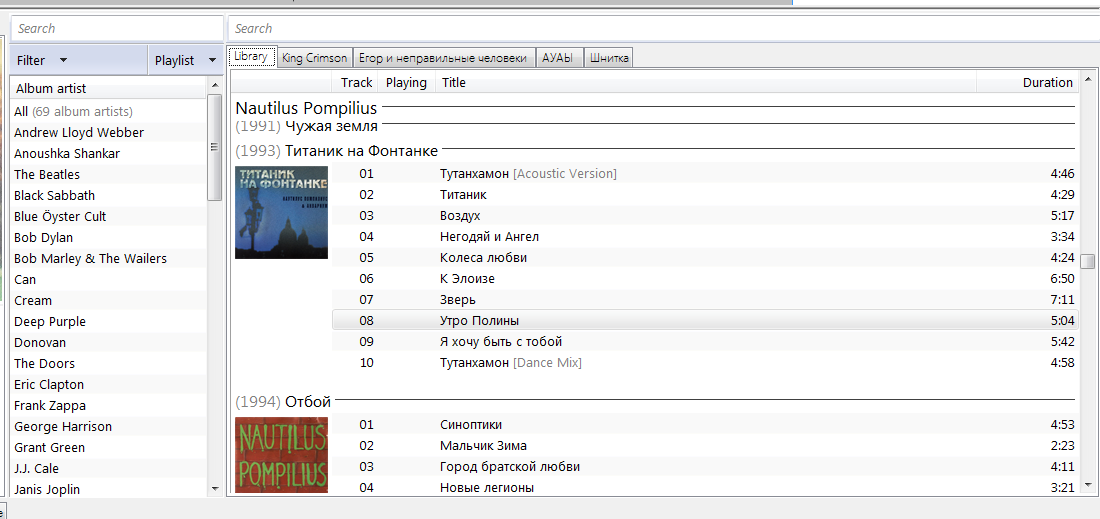Sort by the Duration column header
1100x519 pixels.
click(1028, 83)
